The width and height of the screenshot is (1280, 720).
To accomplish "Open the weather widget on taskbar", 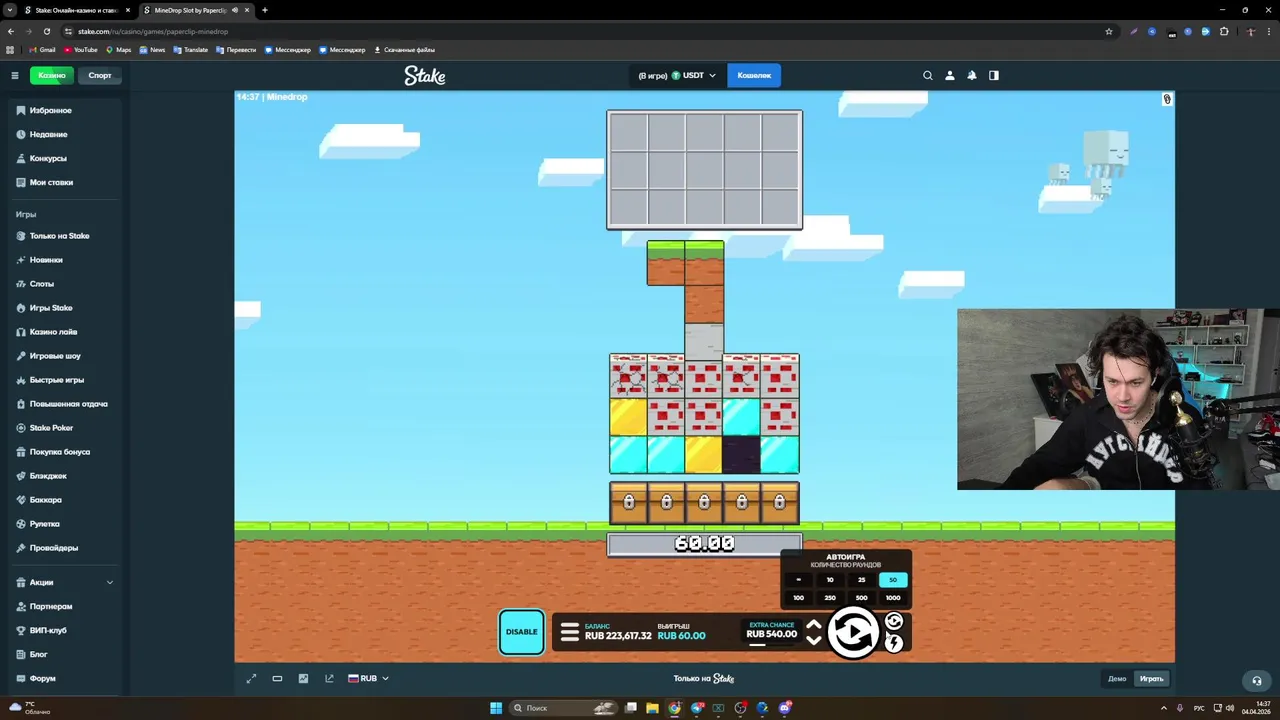I will (30, 708).
